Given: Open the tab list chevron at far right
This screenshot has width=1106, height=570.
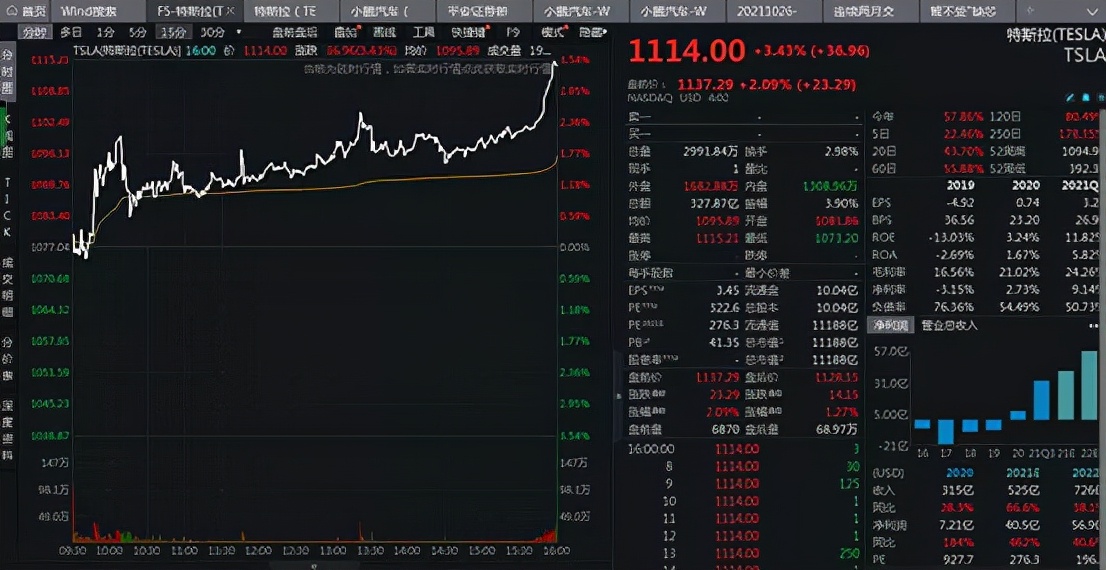Looking at the screenshot, I should coord(1095,10).
